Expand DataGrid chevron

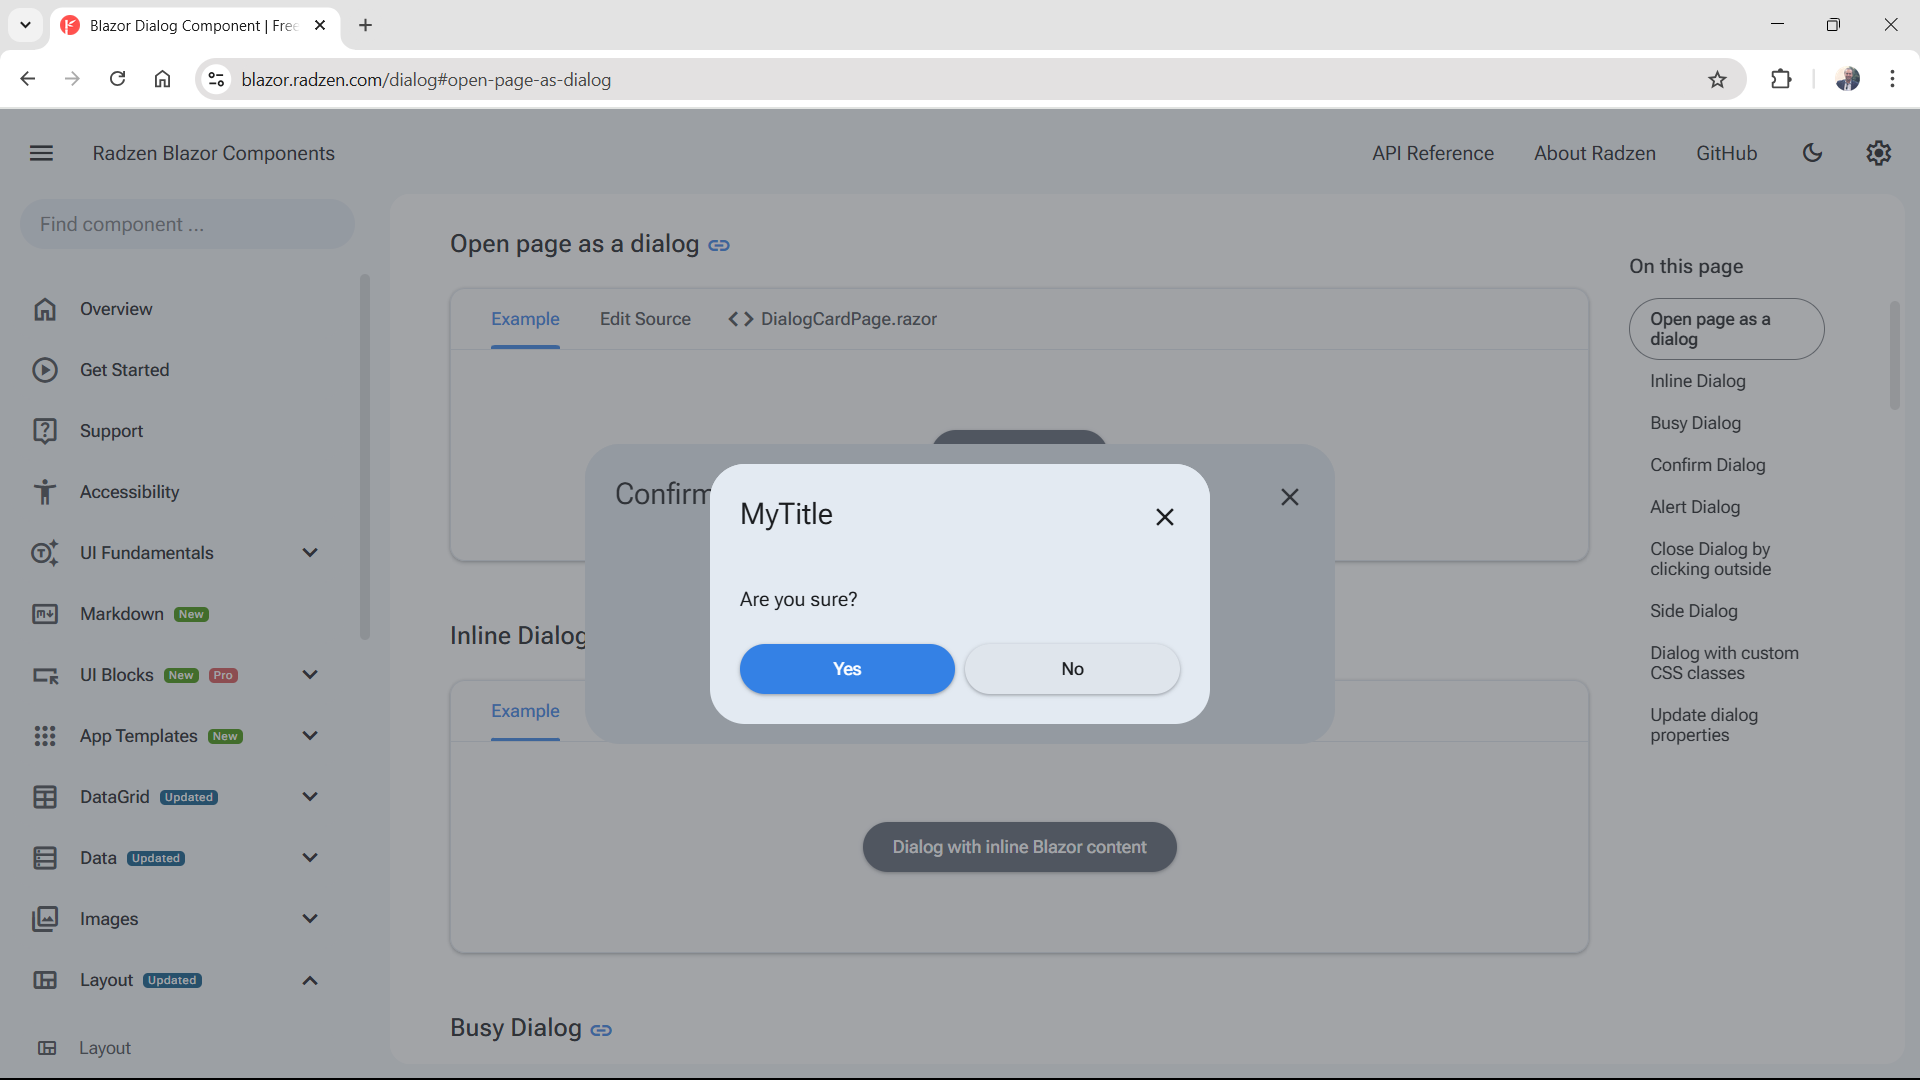point(310,797)
